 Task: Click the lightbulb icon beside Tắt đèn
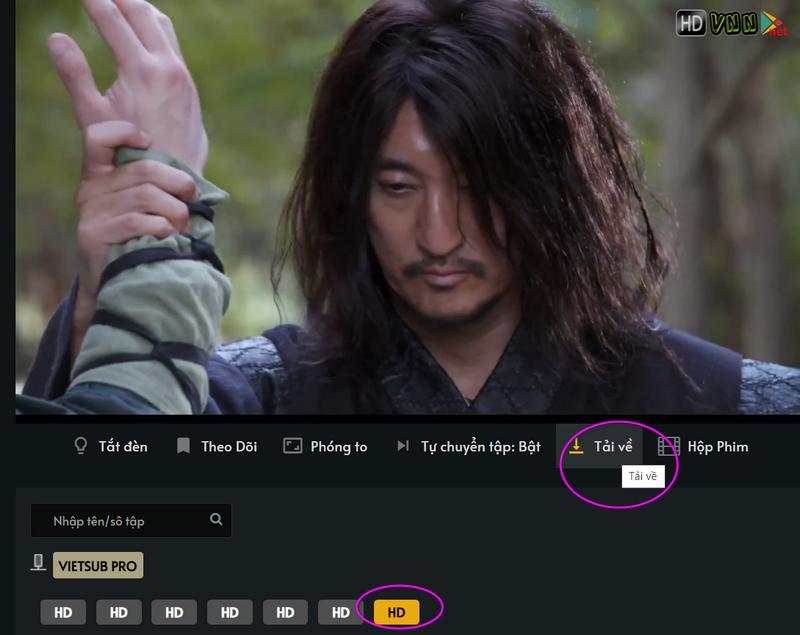coord(81,446)
